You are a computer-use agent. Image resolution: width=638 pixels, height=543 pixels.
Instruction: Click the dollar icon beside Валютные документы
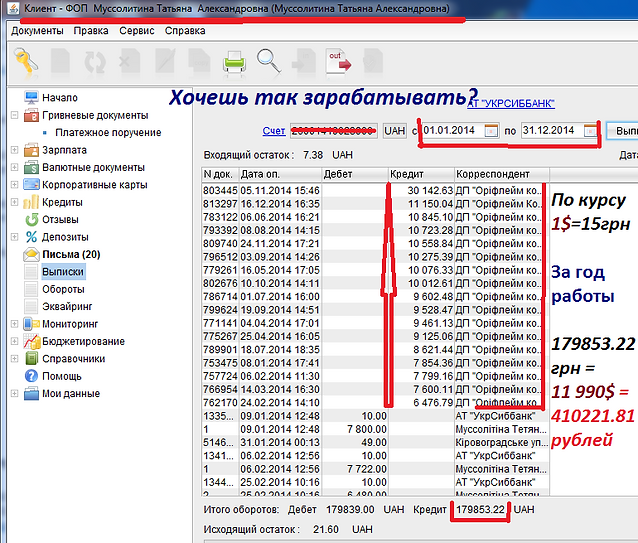tap(31, 167)
